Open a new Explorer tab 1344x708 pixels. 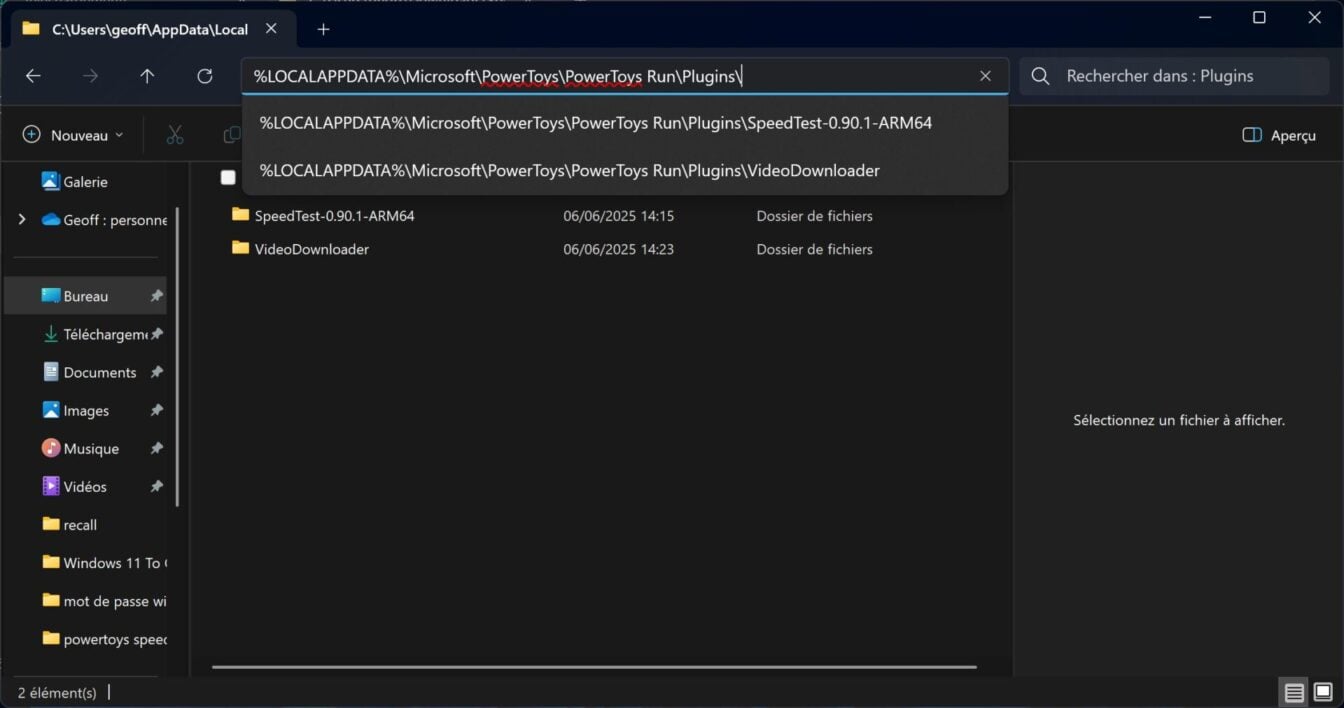(x=323, y=29)
